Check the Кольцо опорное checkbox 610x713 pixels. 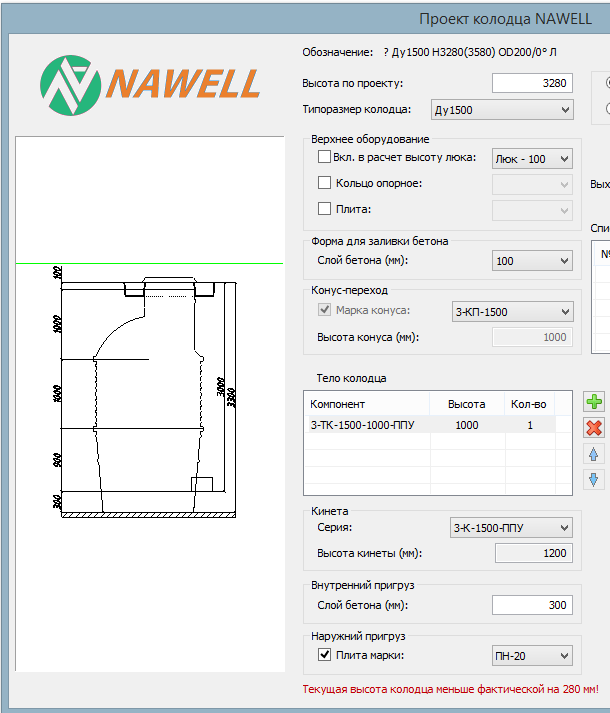(324, 183)
